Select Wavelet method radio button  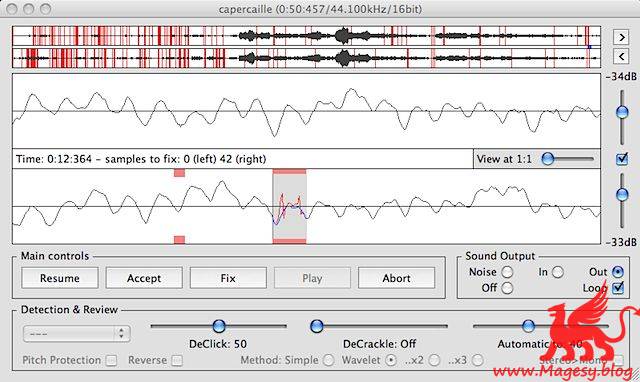tap(391, 360)
